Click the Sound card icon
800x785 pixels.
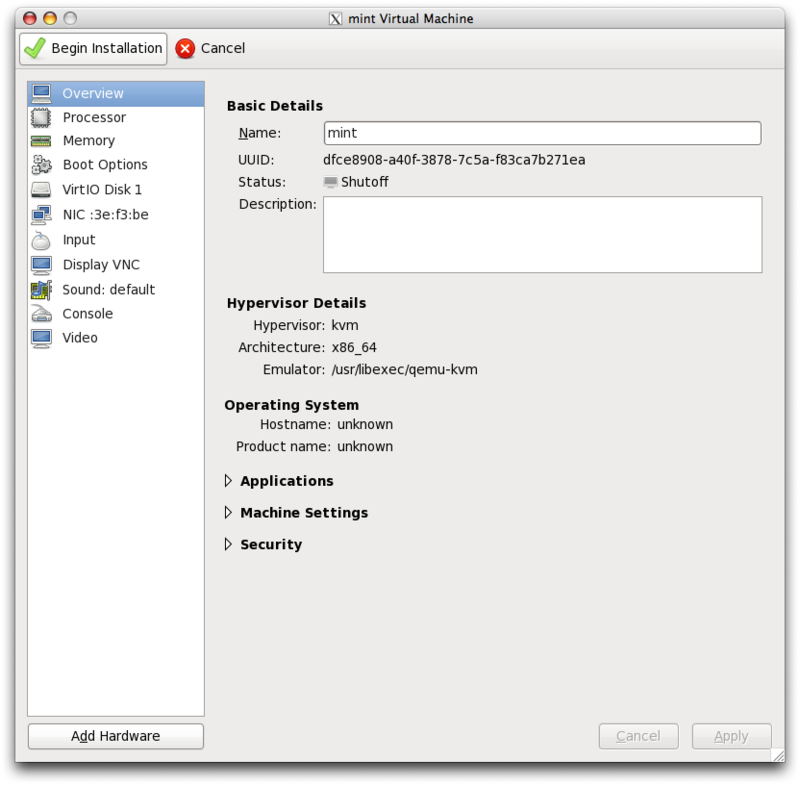coord(41,290)
